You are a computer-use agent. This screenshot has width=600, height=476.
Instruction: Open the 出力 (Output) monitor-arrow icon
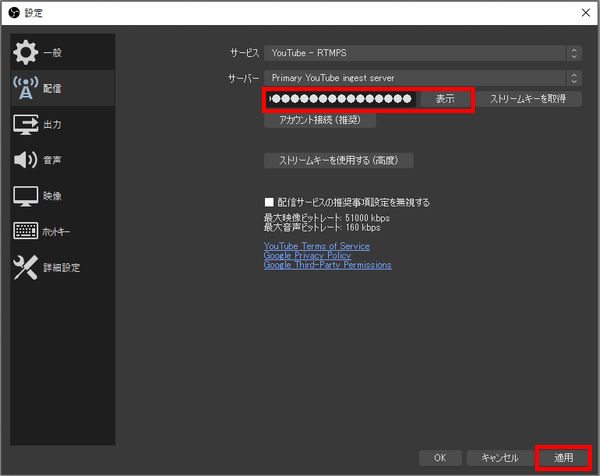(25, 124)
